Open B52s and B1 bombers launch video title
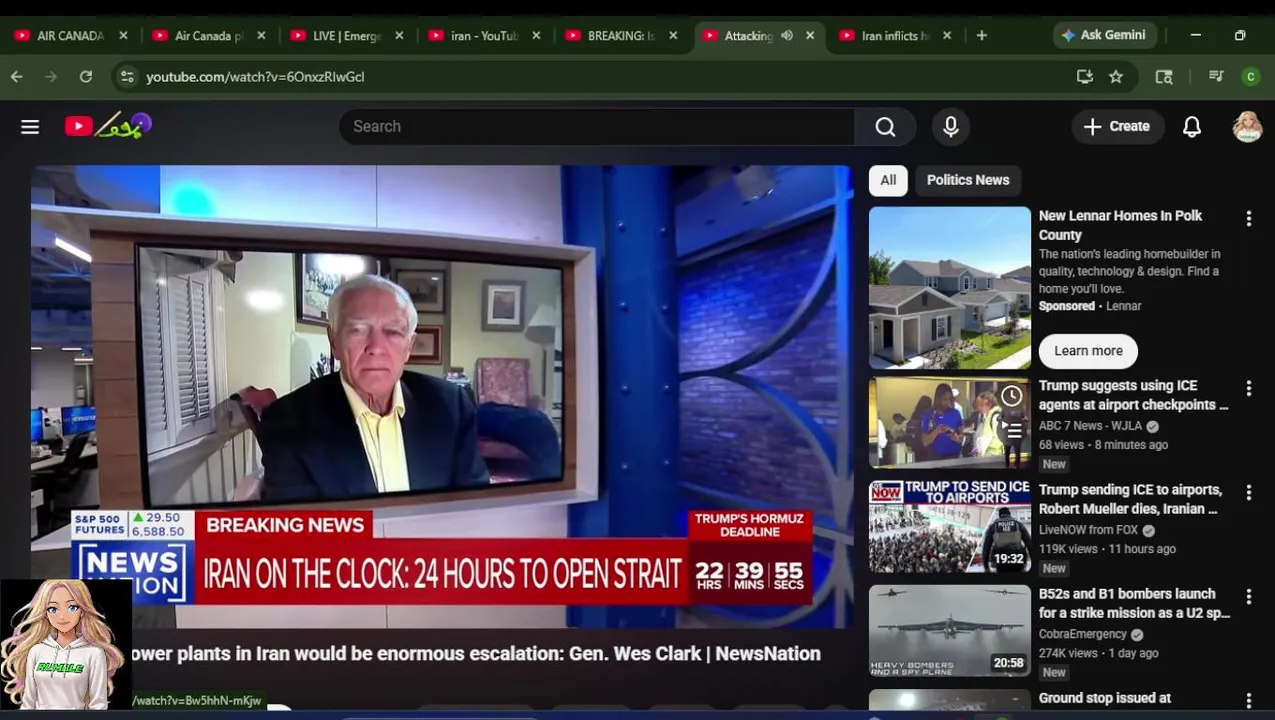The width and height of the screenshot is (1275, 720). coord(1134,603)
